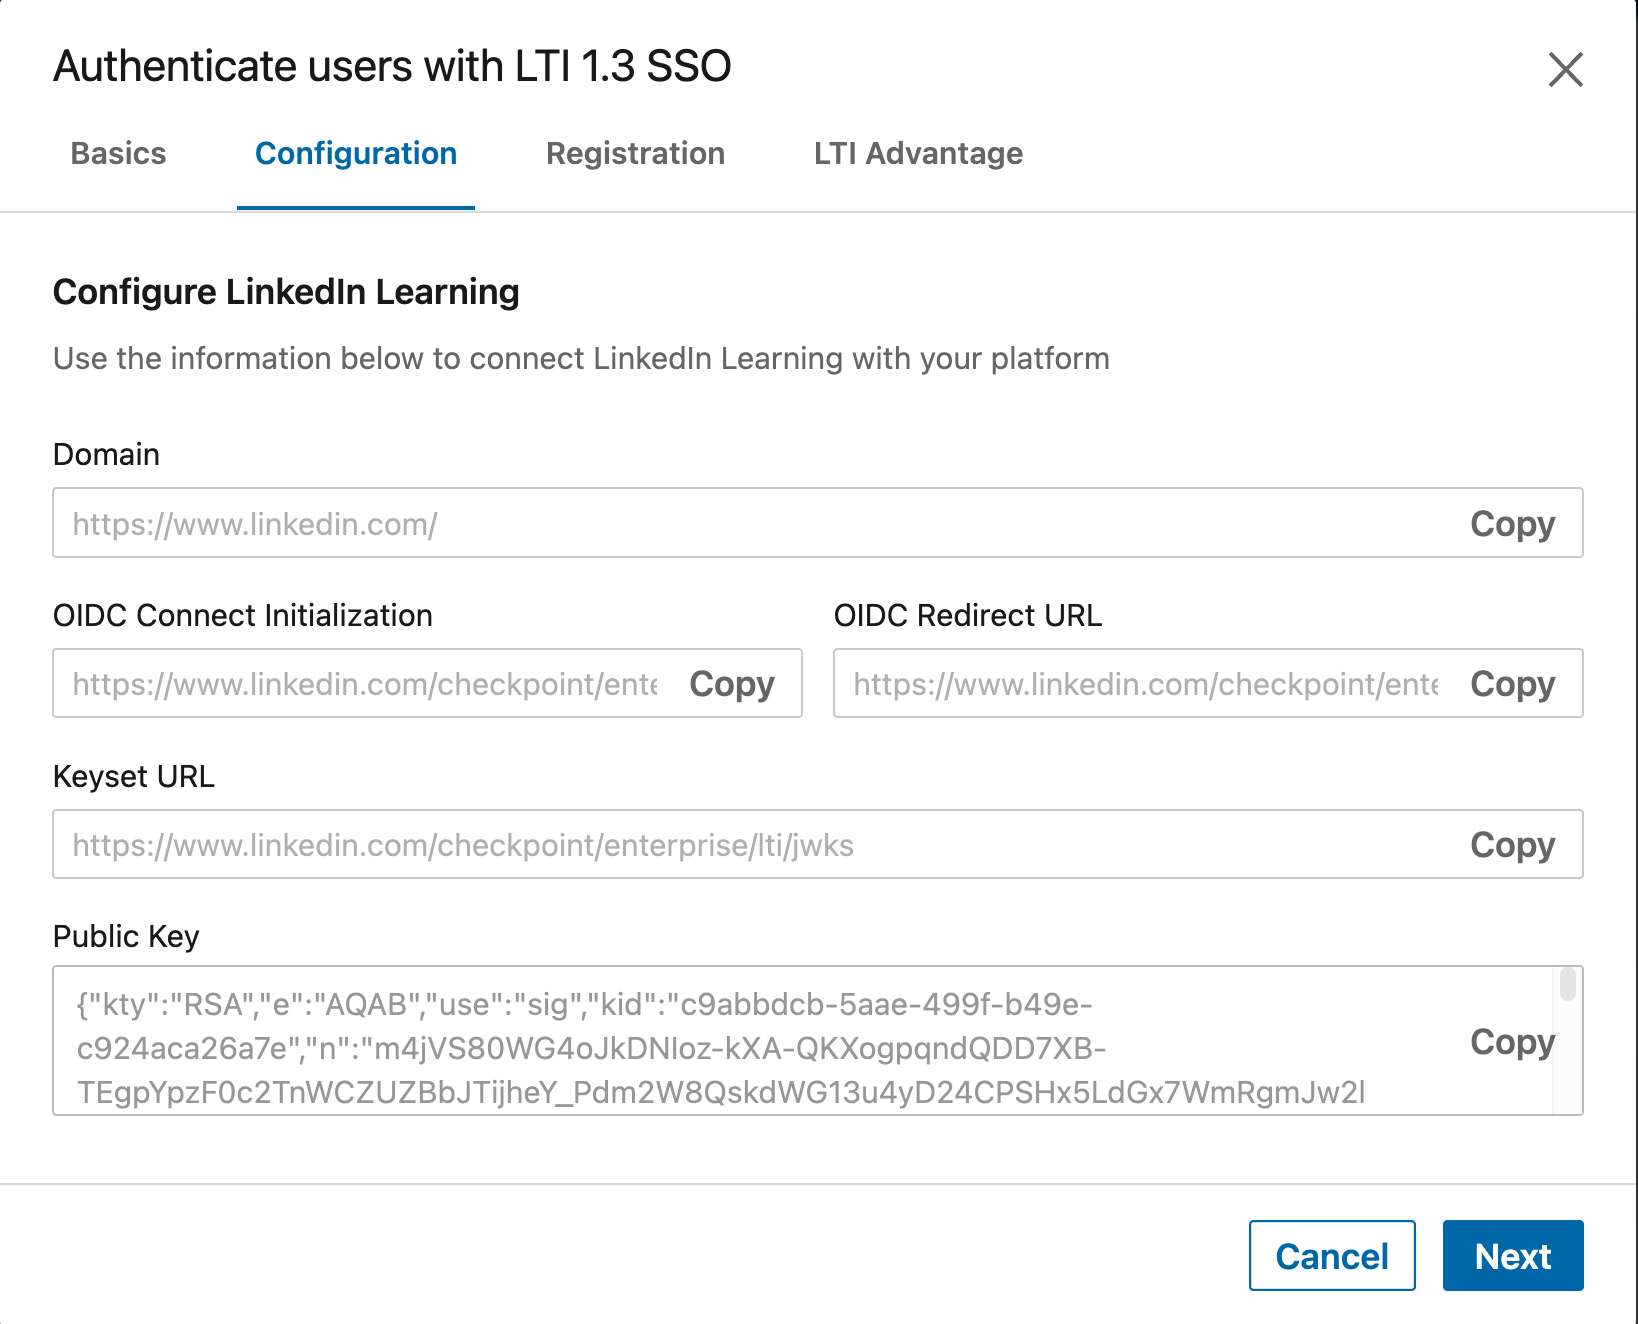
Task: Switch to the Configuration tab
Action: (x=355, y=153)
